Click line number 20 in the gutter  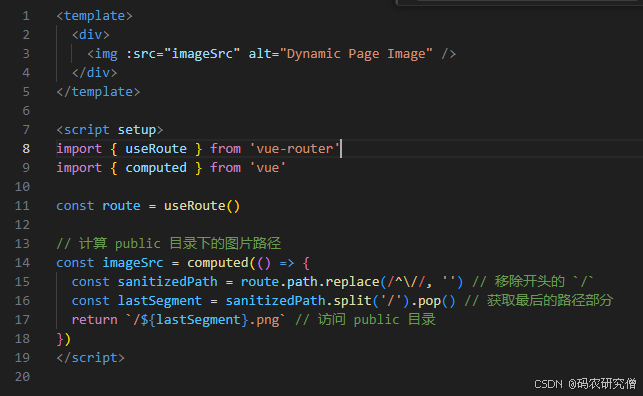point(22,377)
